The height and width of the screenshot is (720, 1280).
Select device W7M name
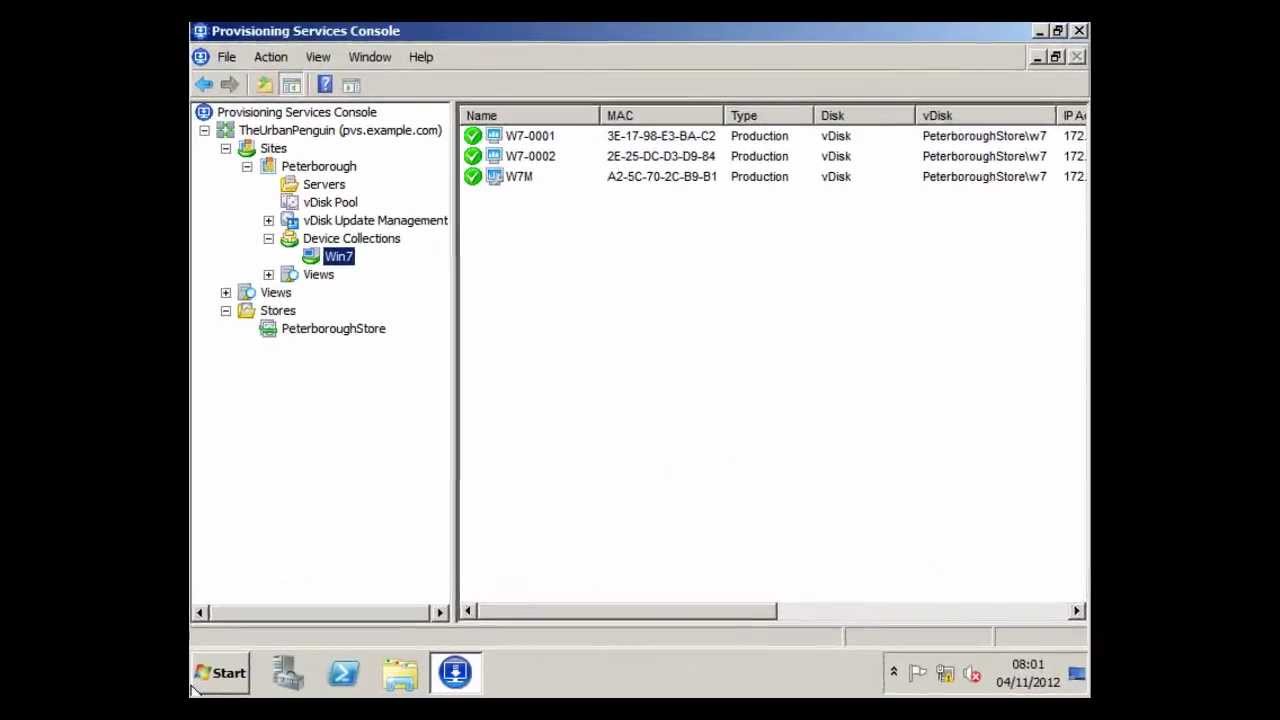point(519,176)
